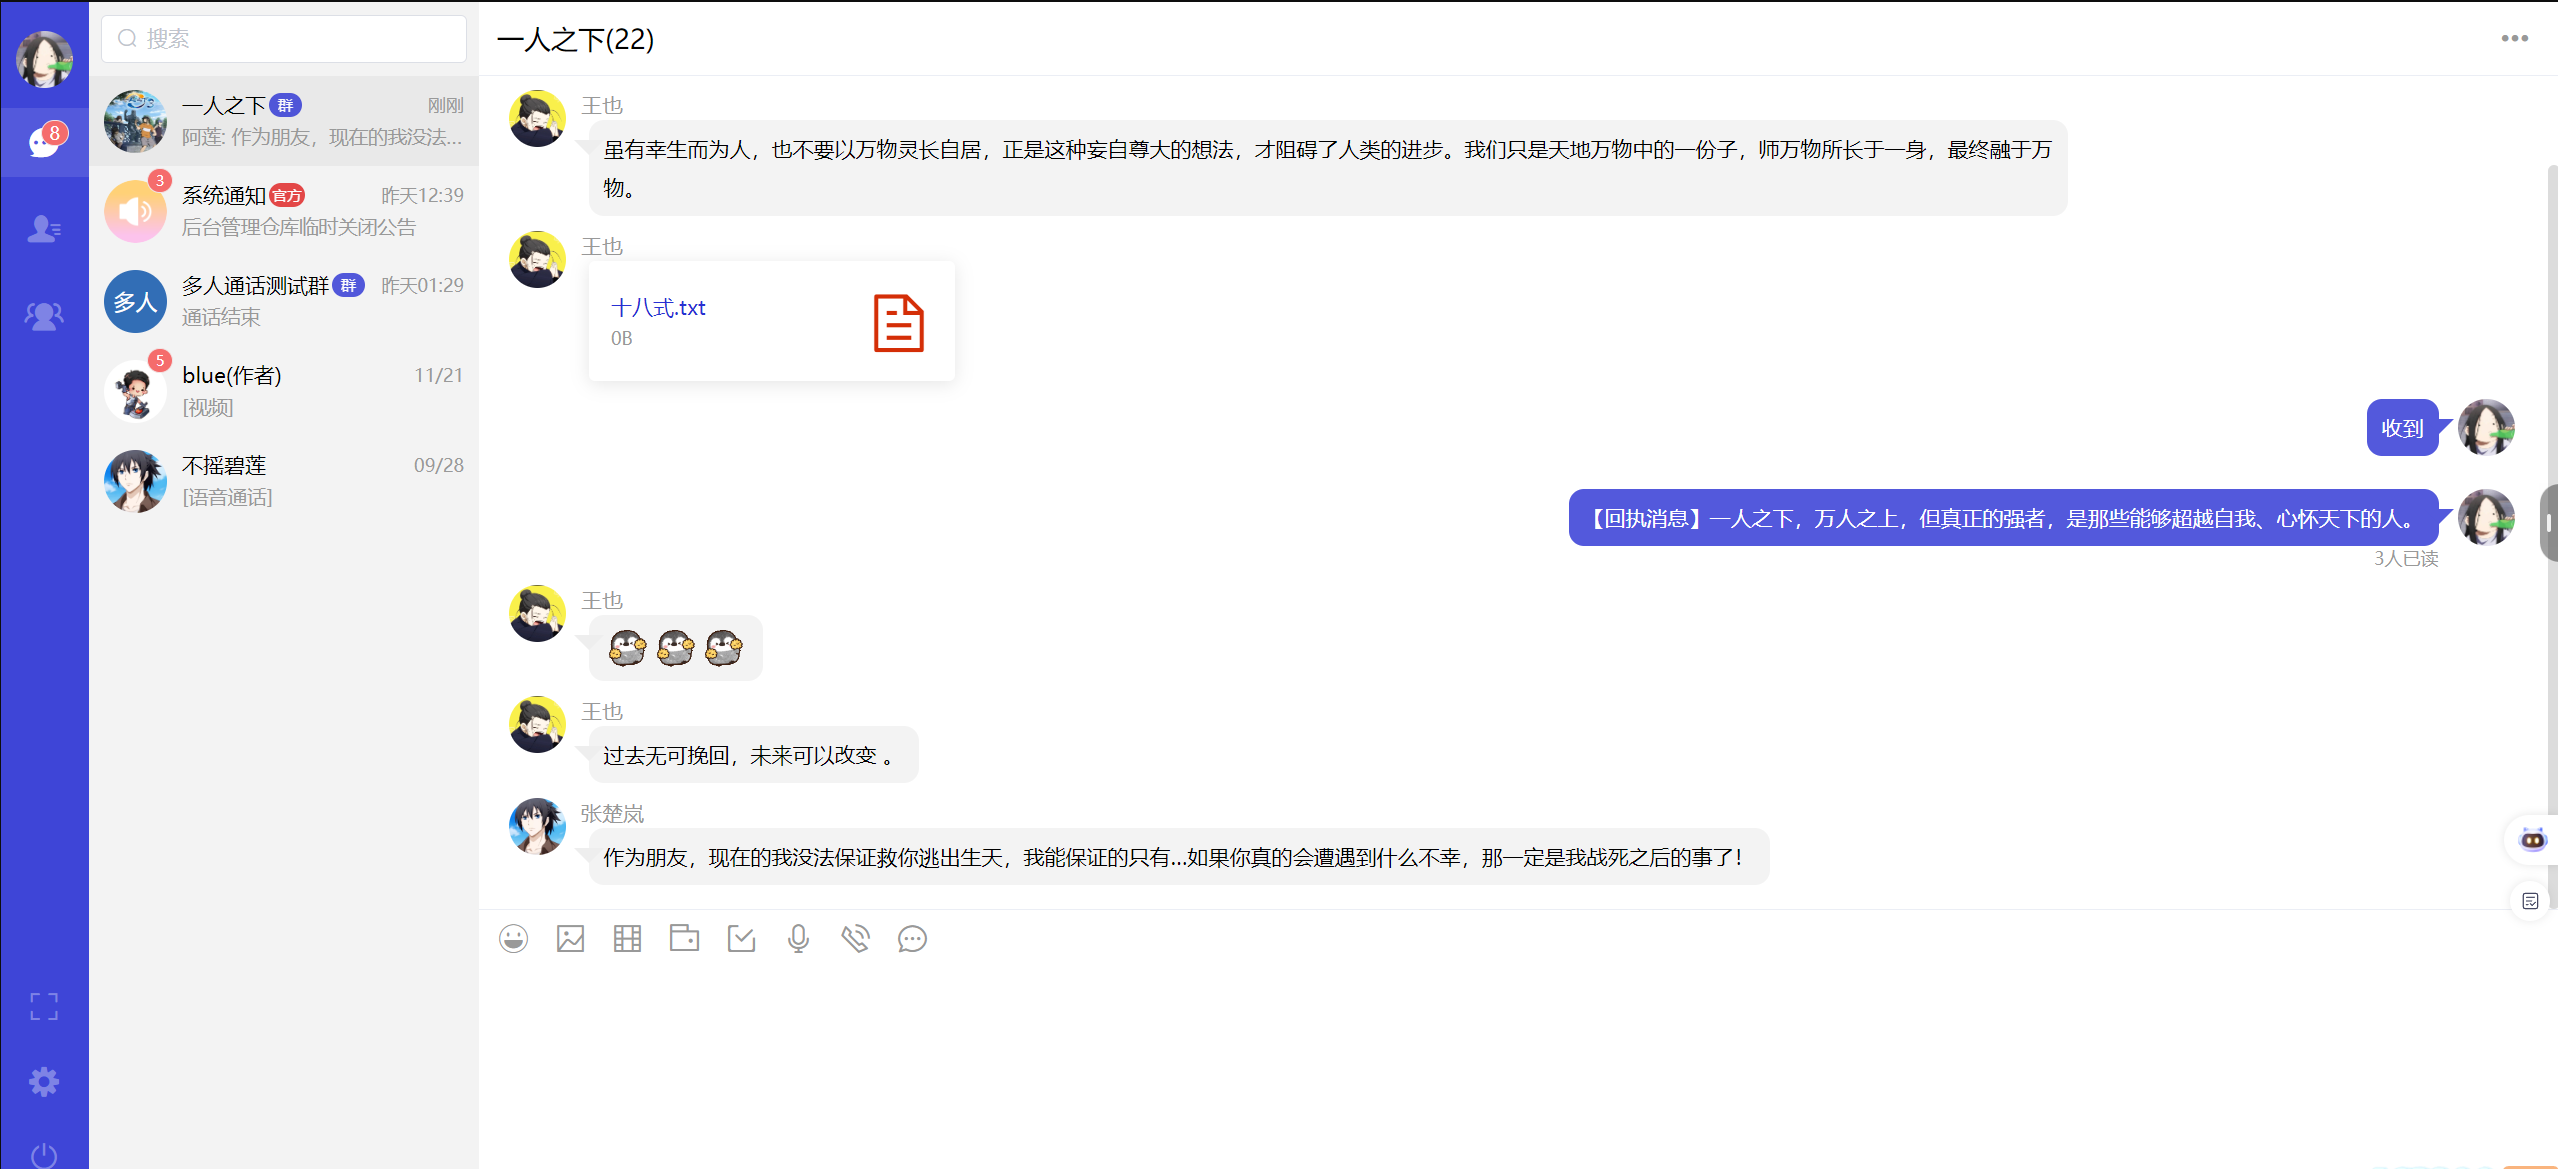View the 3人已读 read receipt list

click(2406, 558)
